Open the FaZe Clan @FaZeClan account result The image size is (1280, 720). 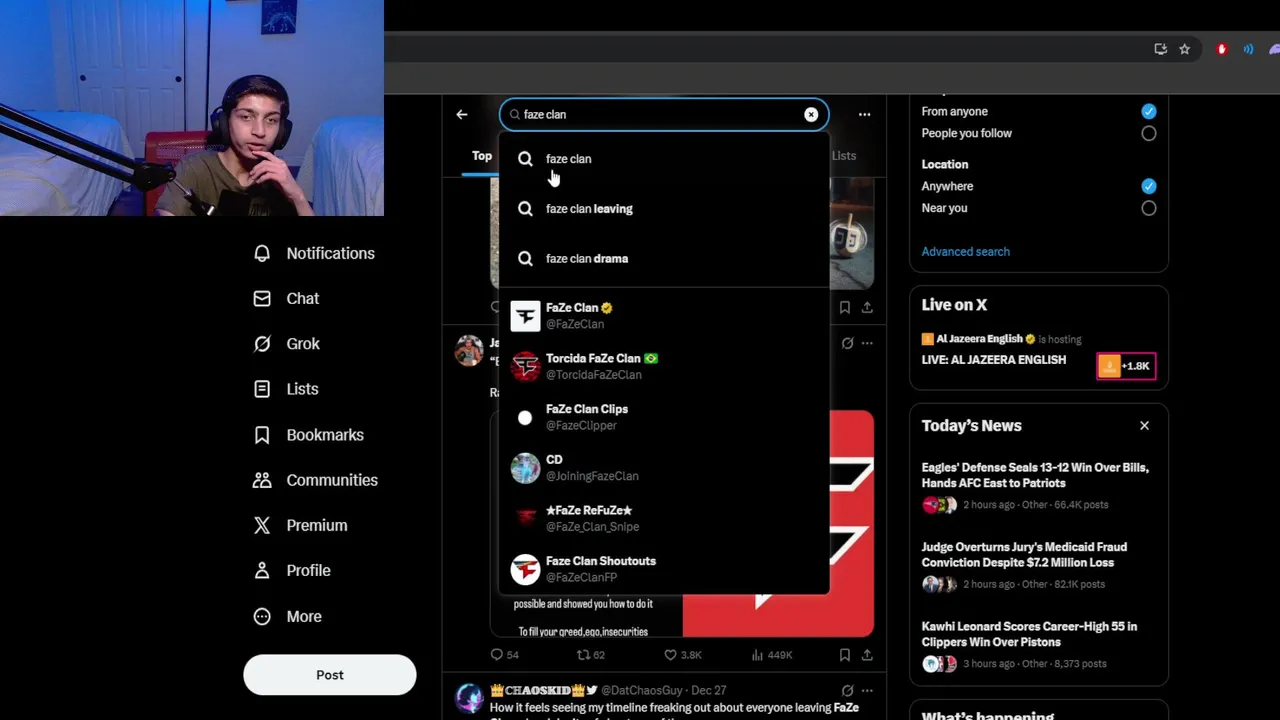click(x=664, y=316)
